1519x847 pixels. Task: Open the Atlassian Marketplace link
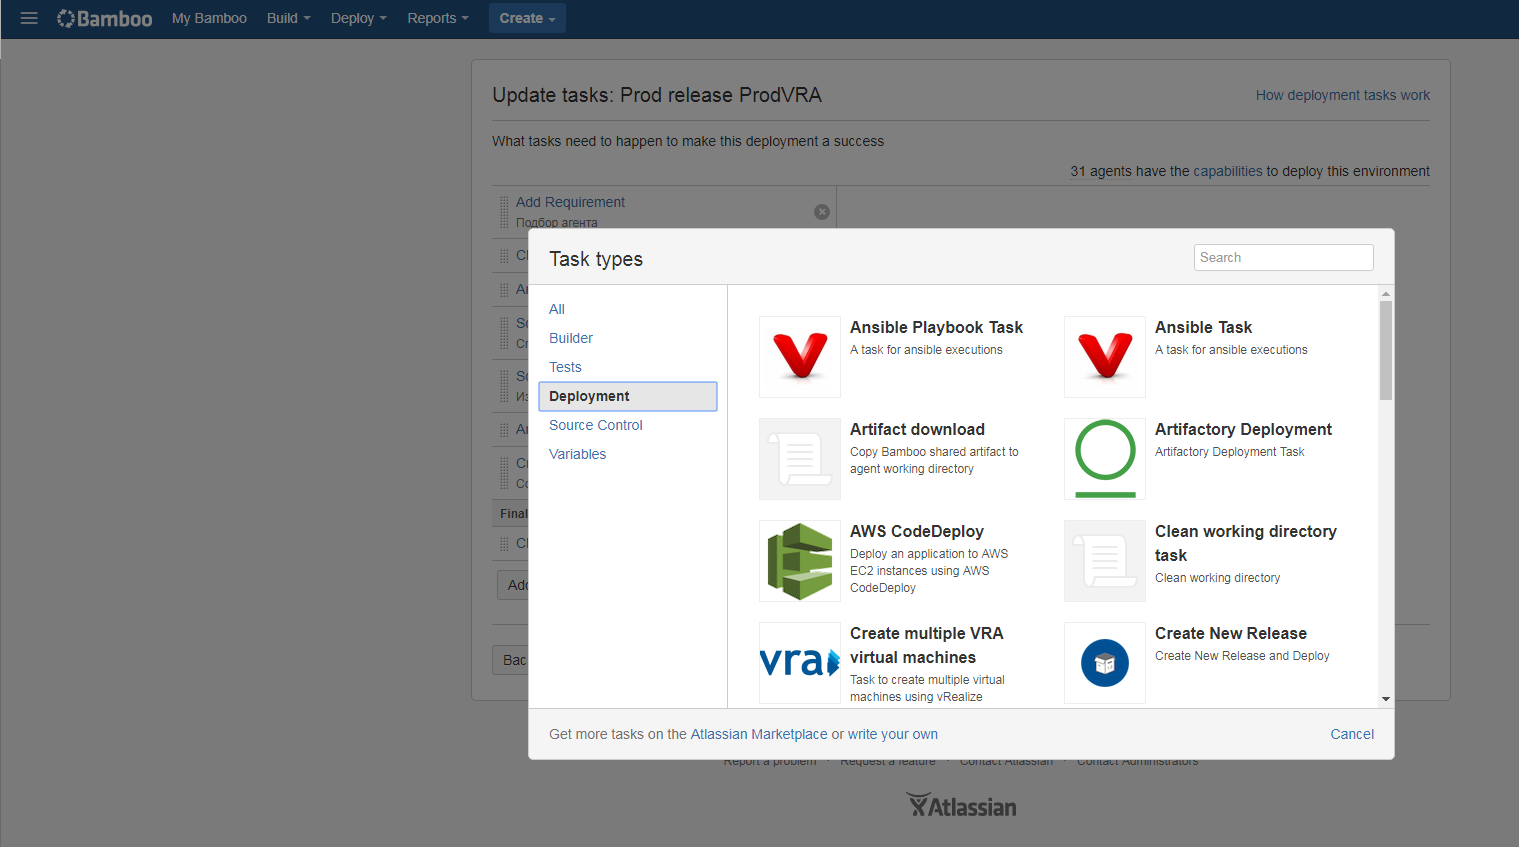pos(759,734)
